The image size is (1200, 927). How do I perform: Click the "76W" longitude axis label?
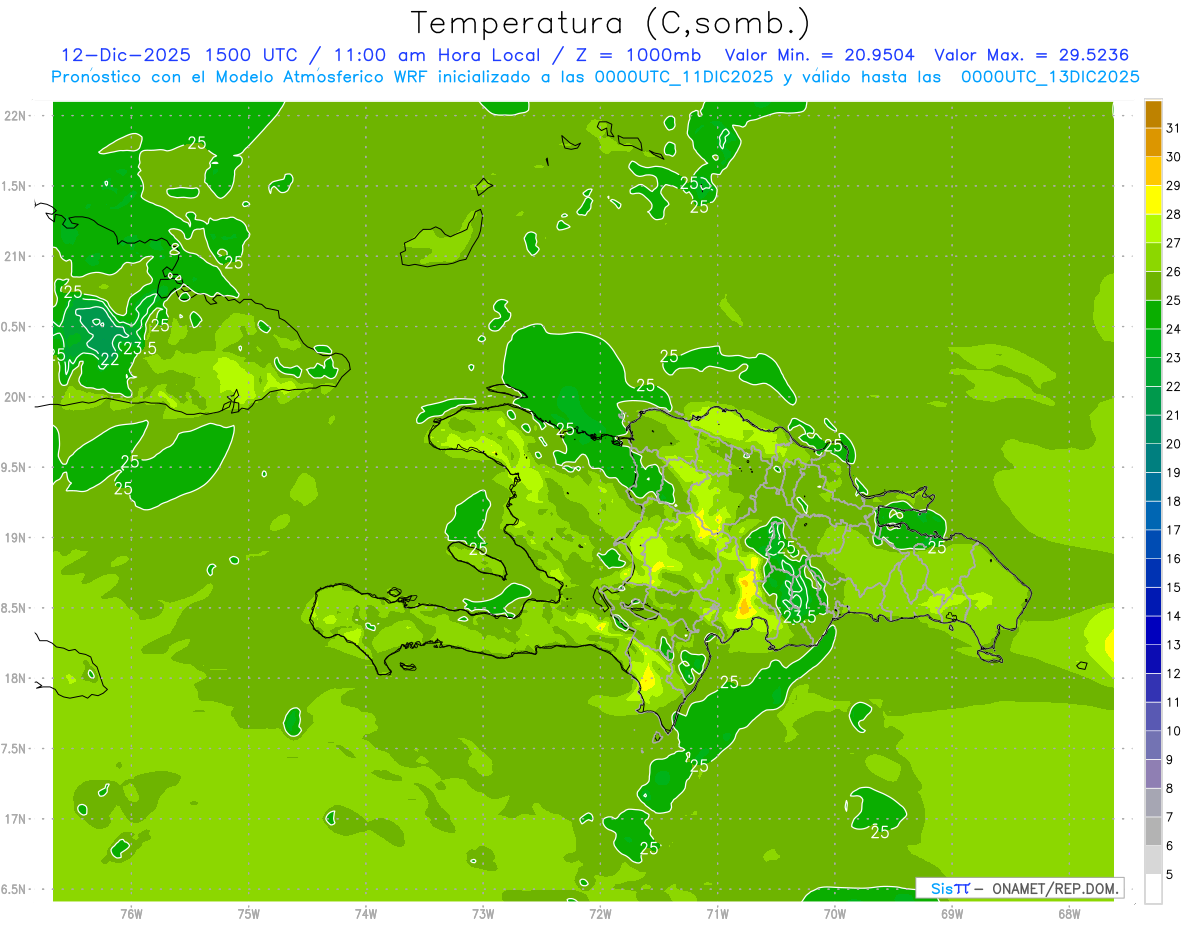[x=131, y=914]
